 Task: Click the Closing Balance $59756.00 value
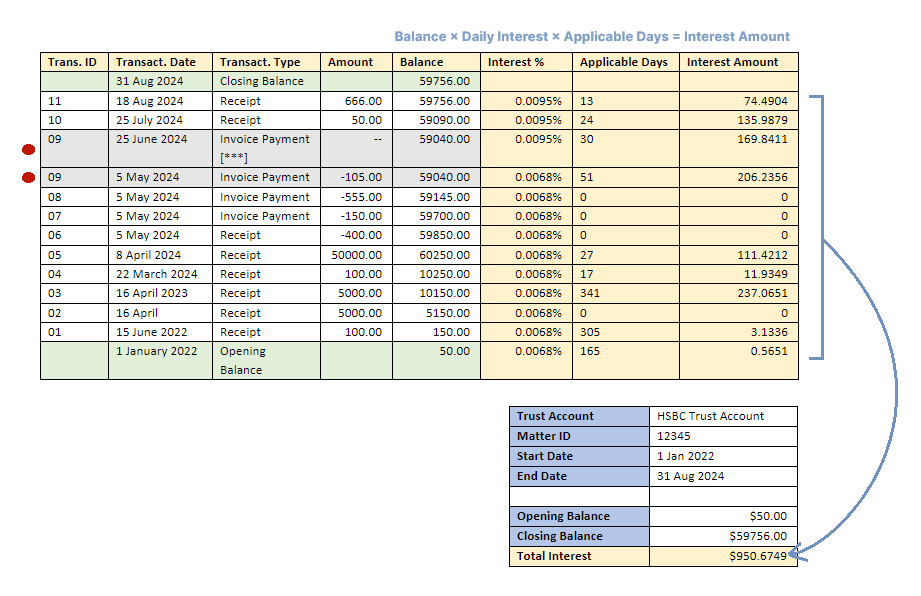723,536
